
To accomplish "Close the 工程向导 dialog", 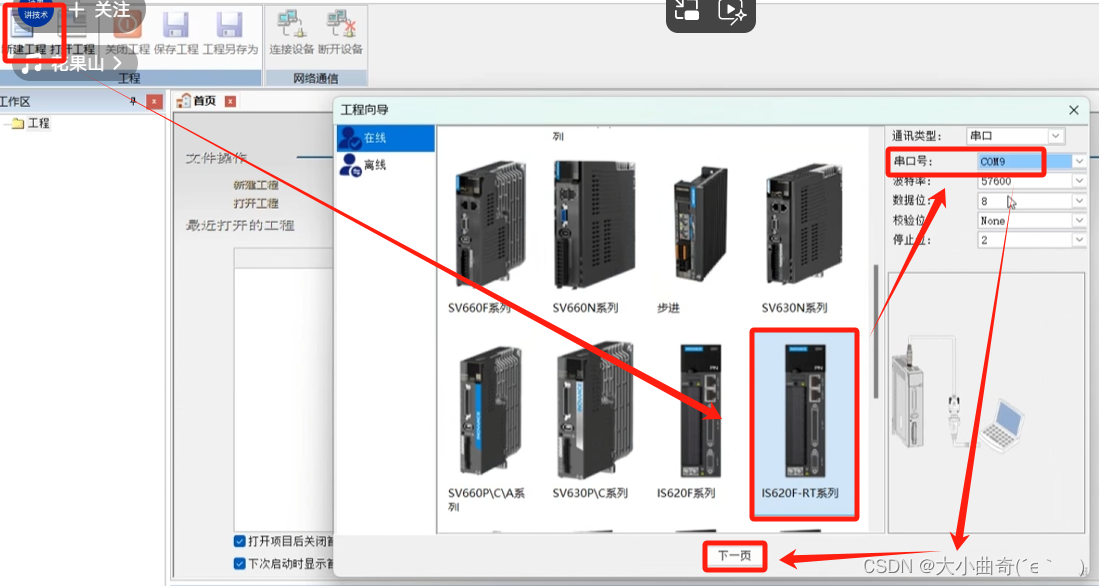I will point(1074,110).
